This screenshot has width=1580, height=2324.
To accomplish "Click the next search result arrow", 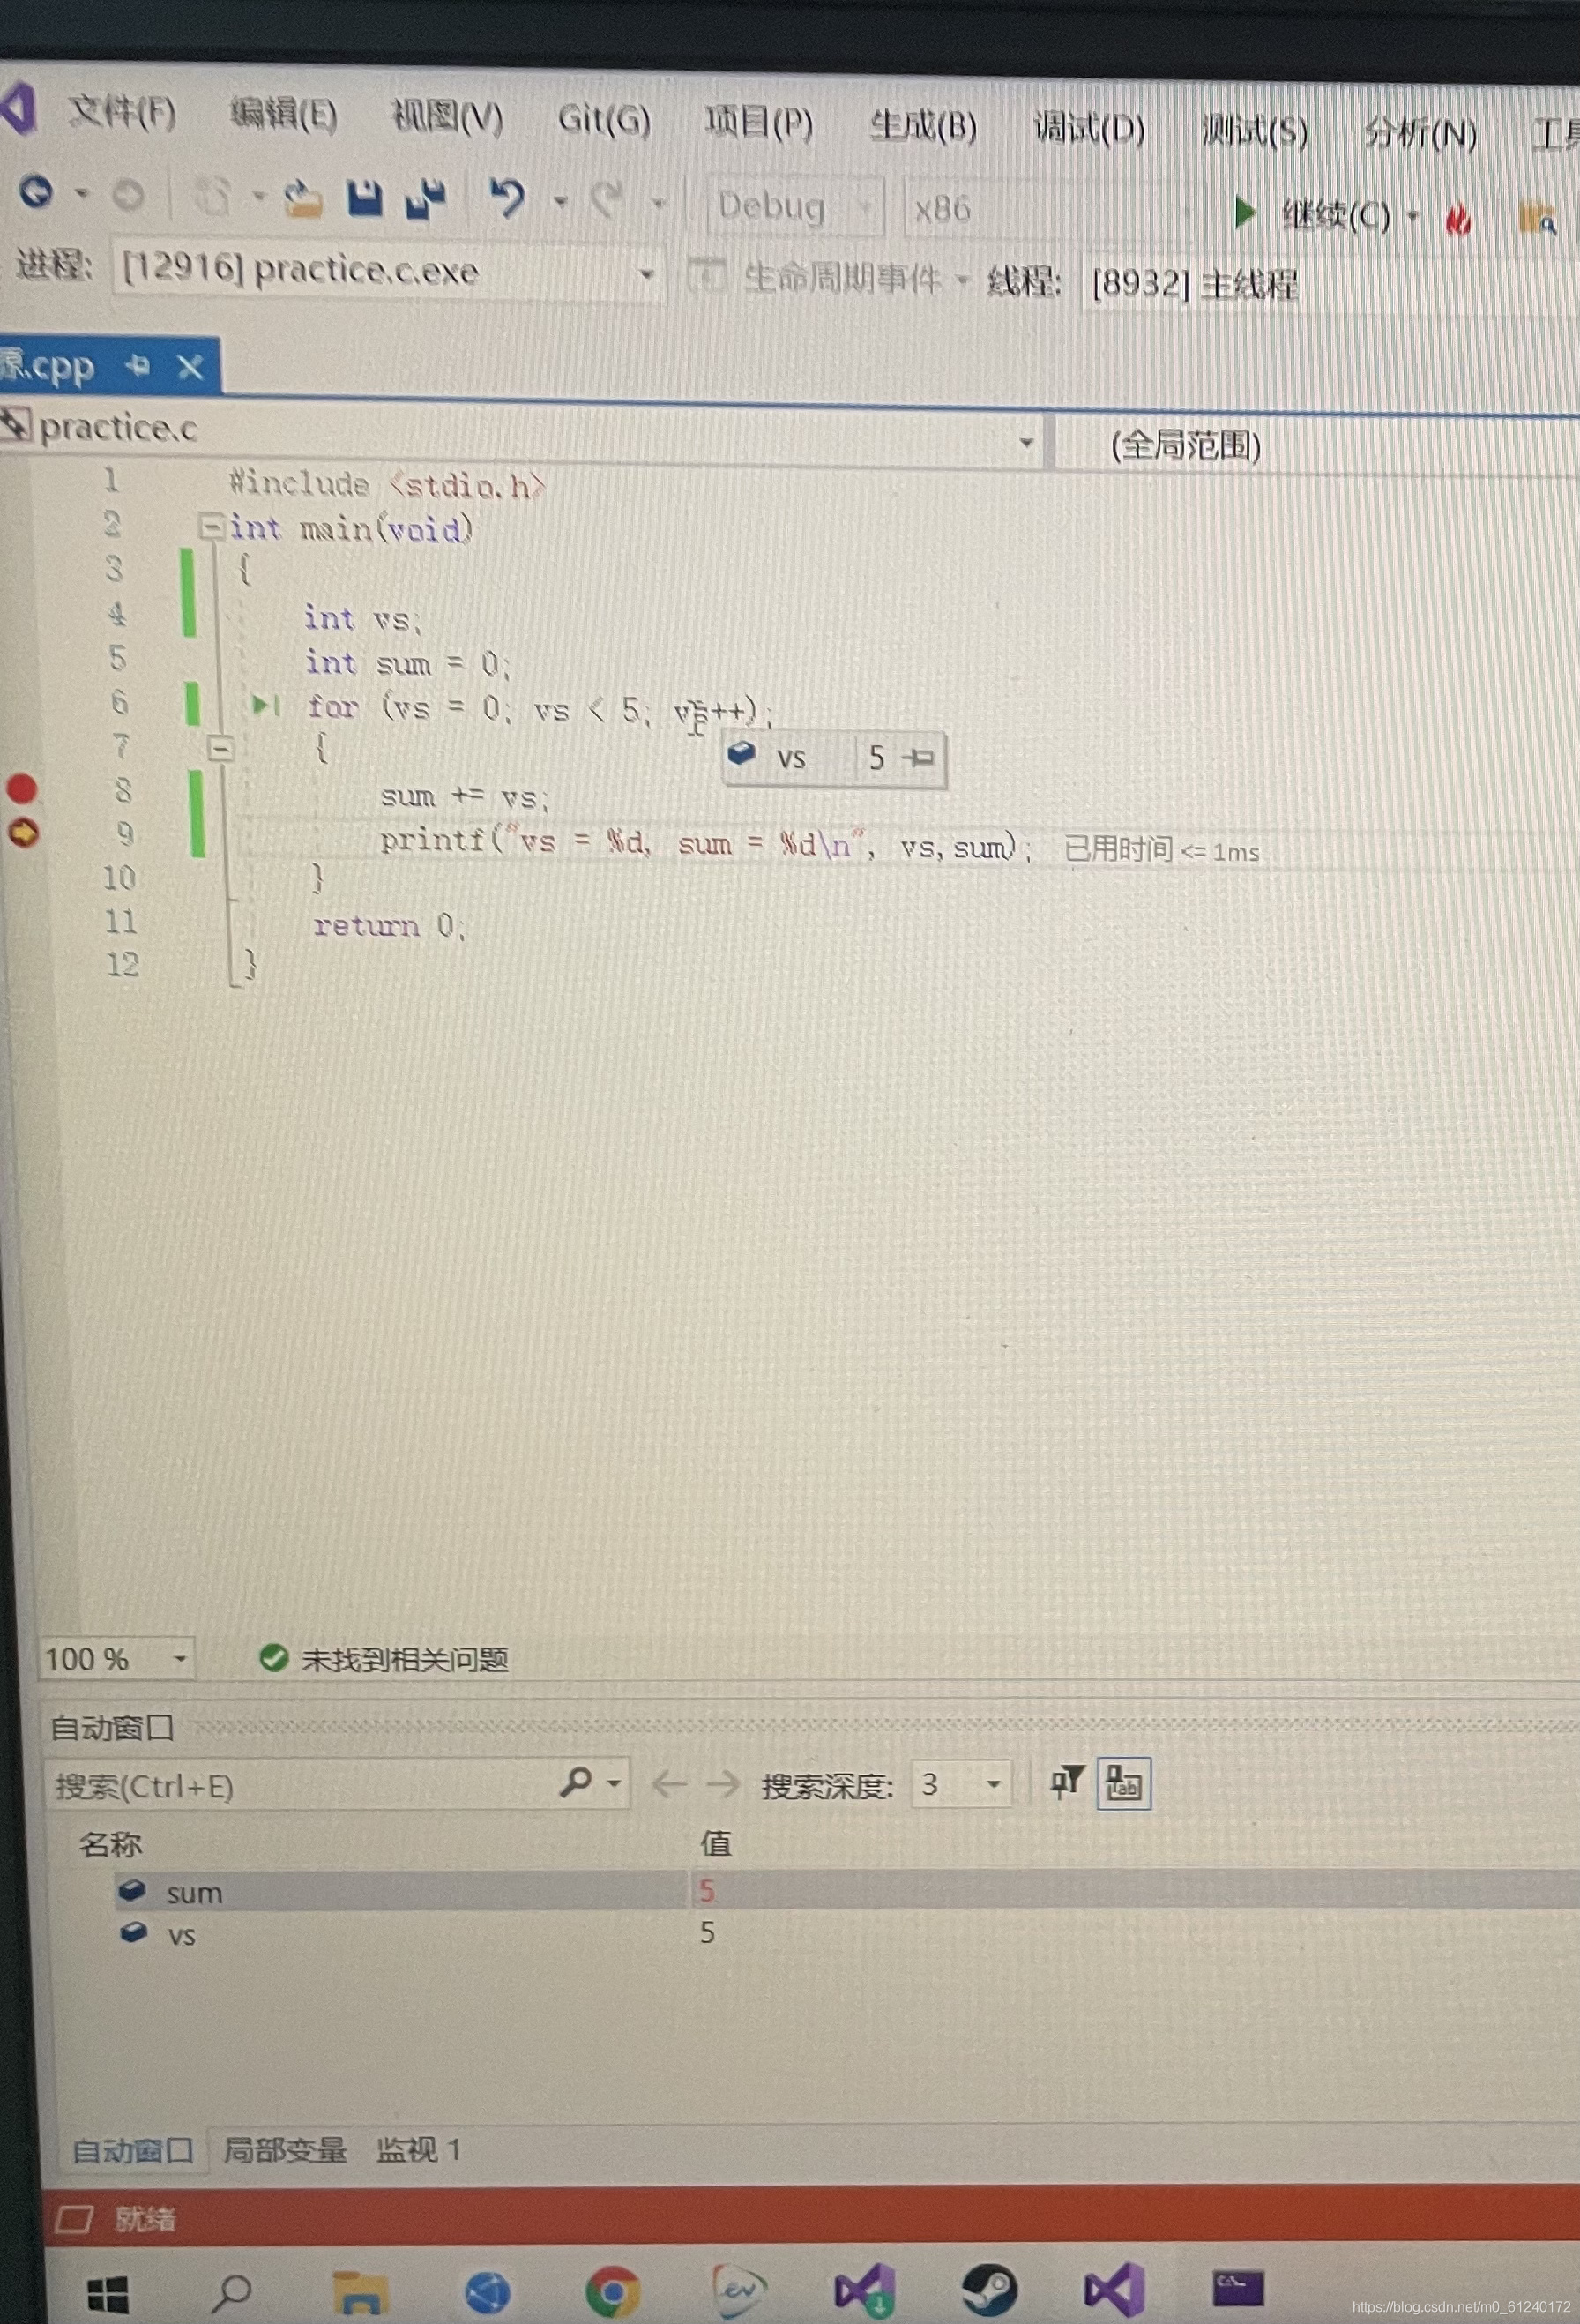I will (722, 1783).
